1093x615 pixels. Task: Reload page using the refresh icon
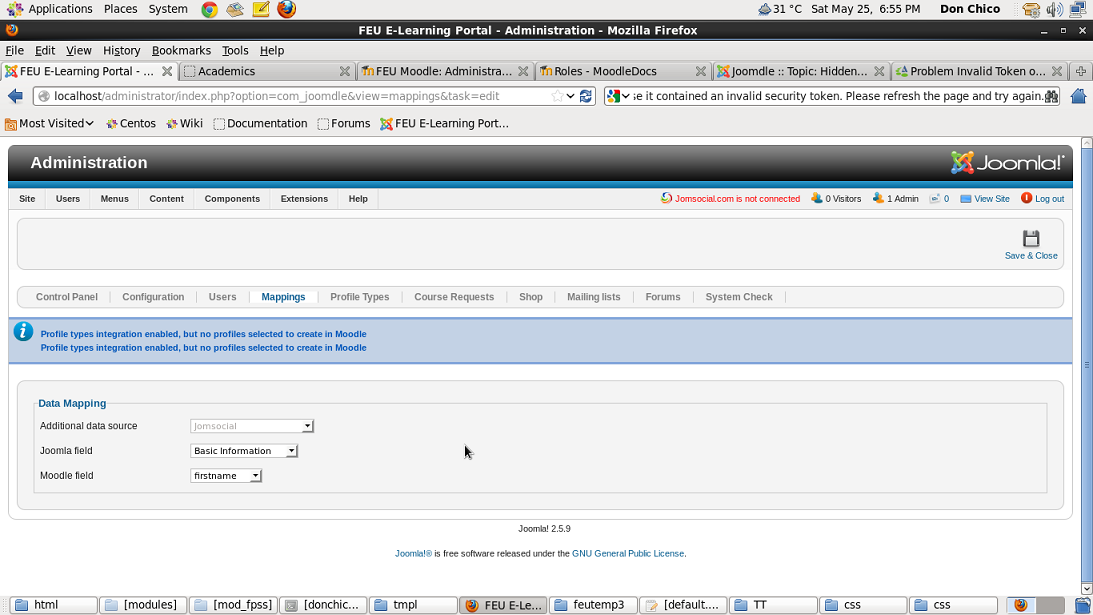tap(586, 96)
